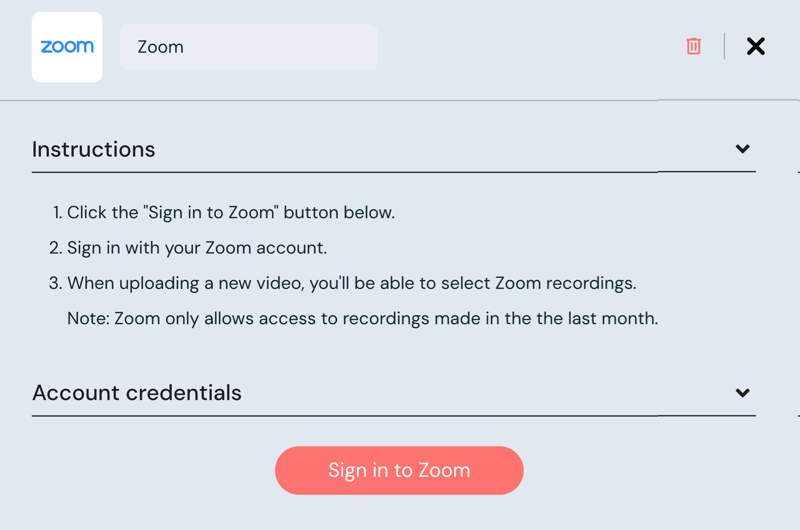The width and height of the screenshot is (800, 530).
Task: Click the note about last month recordings
Action: click(x=362, y=319)
